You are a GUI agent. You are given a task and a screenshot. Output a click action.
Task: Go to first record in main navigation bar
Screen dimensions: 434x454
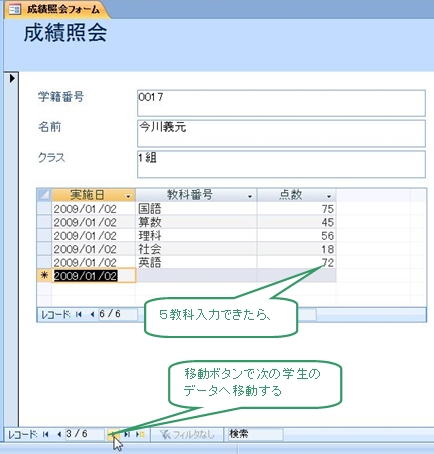46,434
